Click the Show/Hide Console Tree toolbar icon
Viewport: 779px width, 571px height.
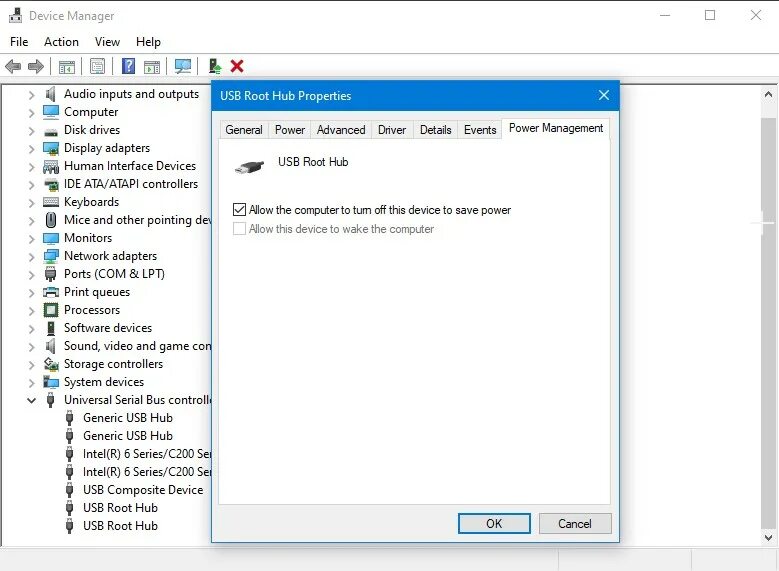click(67, 66)
